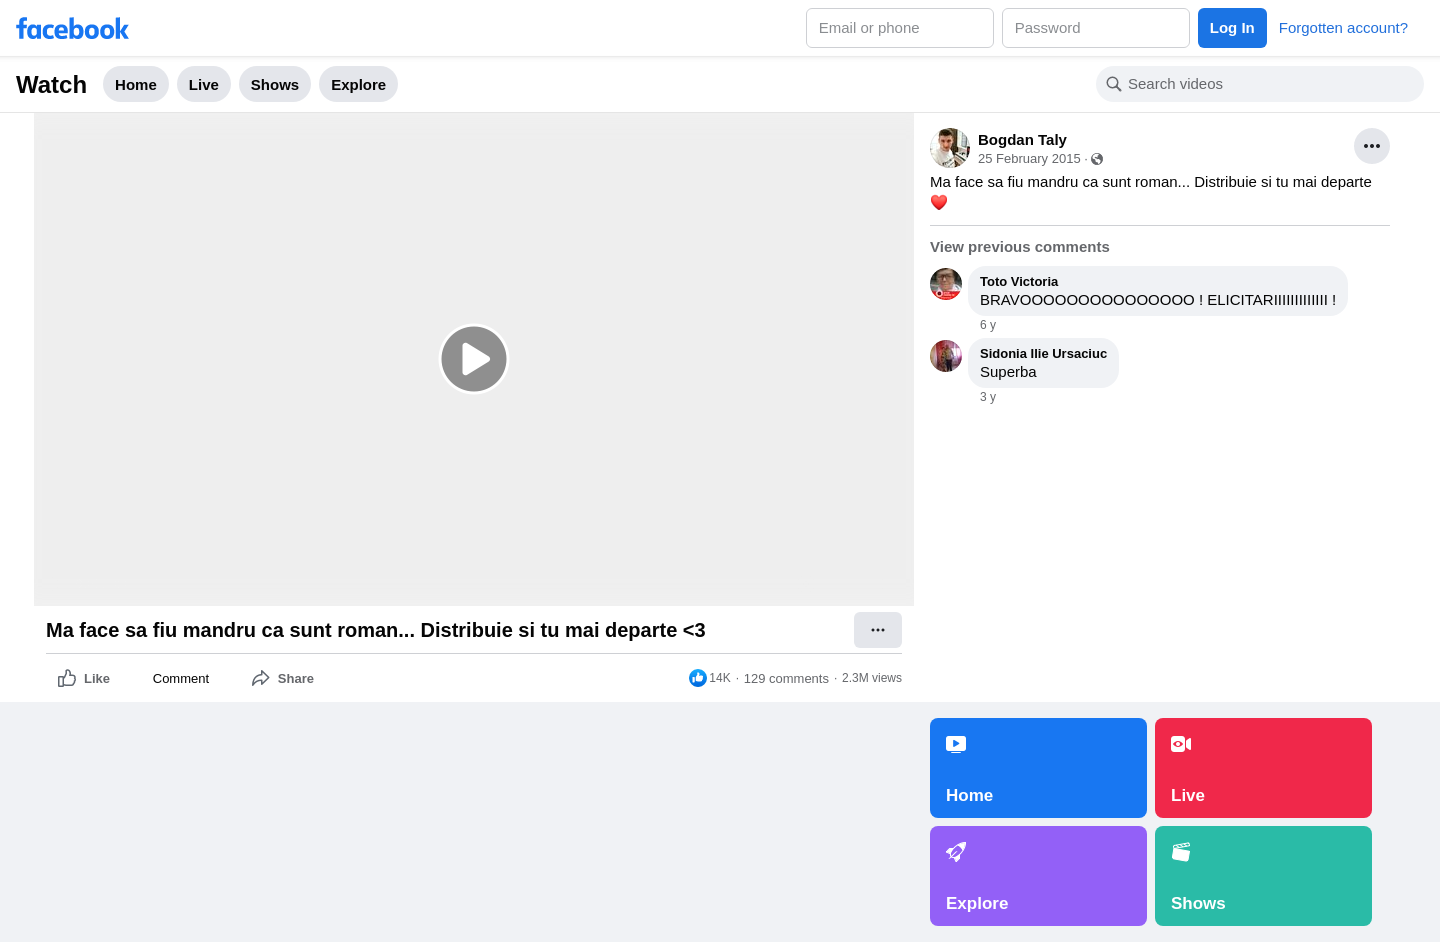Click the Share arrow icon

pyautogui.click(x=261, y=678)
